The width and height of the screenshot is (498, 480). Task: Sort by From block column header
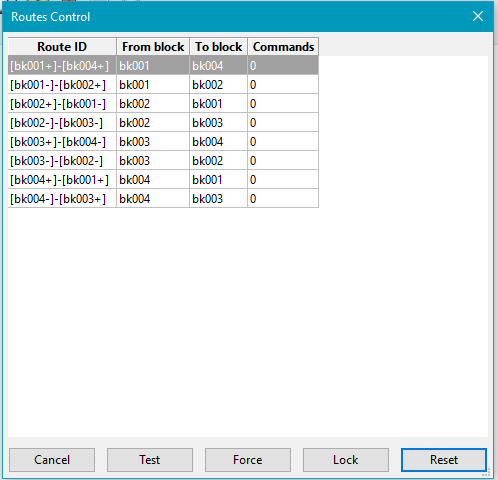153,47
